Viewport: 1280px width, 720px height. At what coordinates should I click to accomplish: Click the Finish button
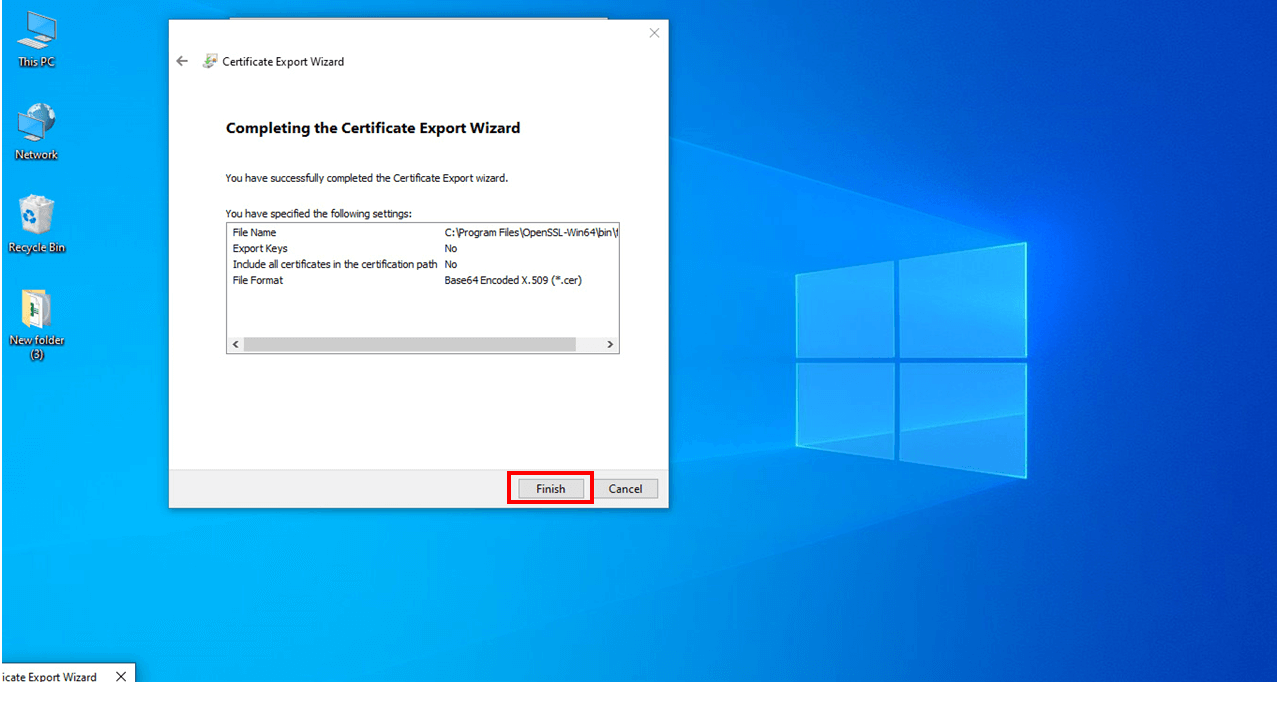coord(550,489)
